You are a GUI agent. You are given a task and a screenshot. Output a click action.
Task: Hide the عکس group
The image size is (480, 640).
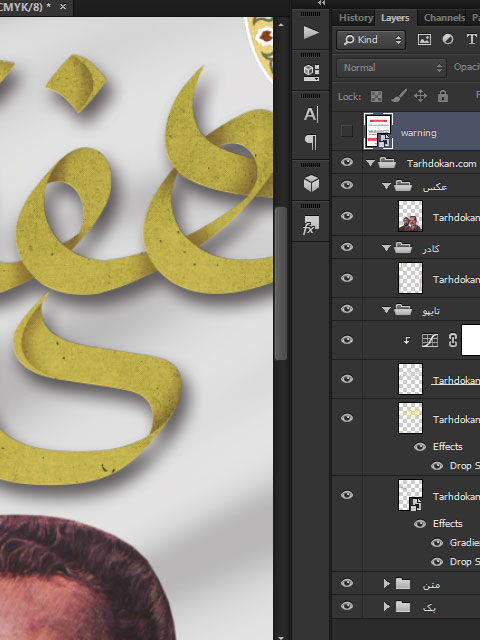coord(347,185)
